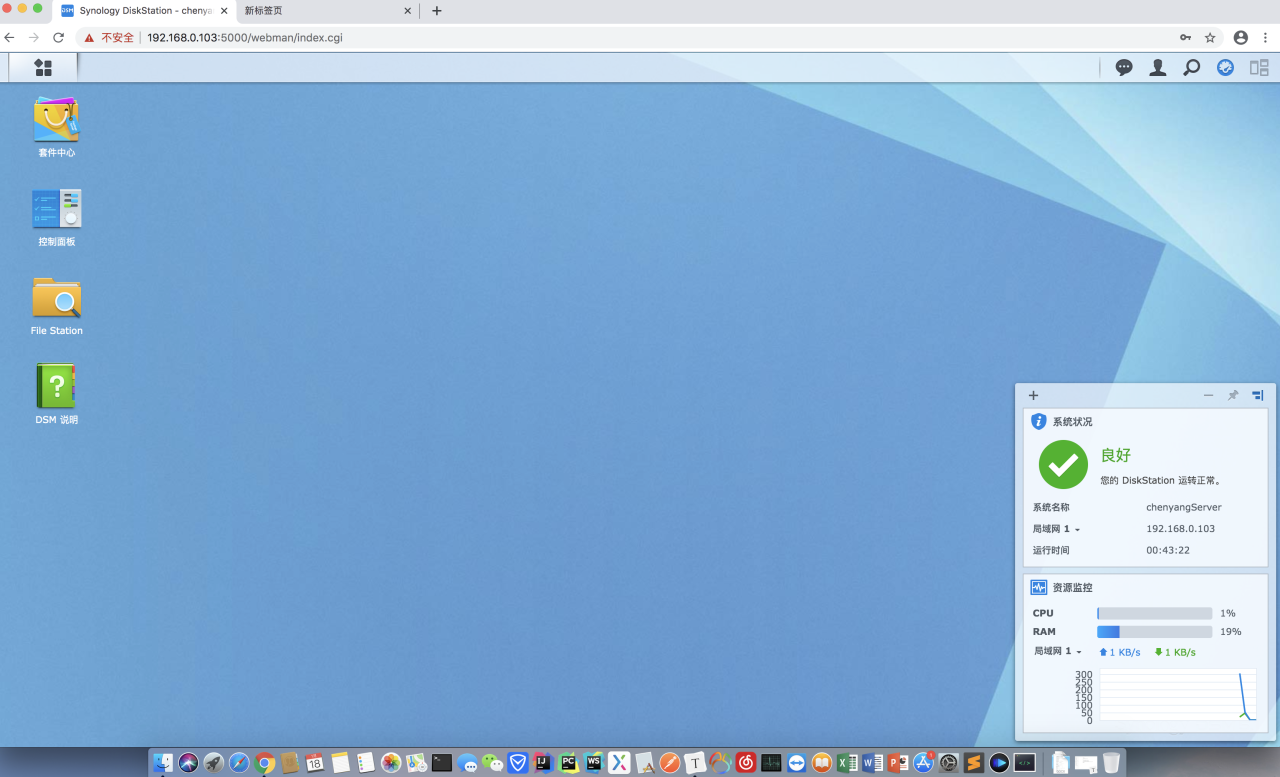Image resolution: width=1280 pixels, height=777 pixels.
Task: Open DSM notifications chat-bubble icon
Action: click(1124, 68)
